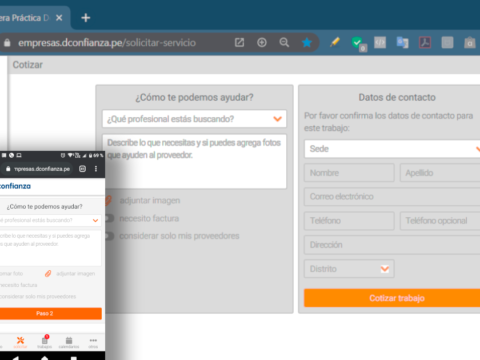This screenshot has height=360, width=480.
Task: Expand '¿Qué profesional estás buscando?' dropdown
Action: [x=194, y=119]
